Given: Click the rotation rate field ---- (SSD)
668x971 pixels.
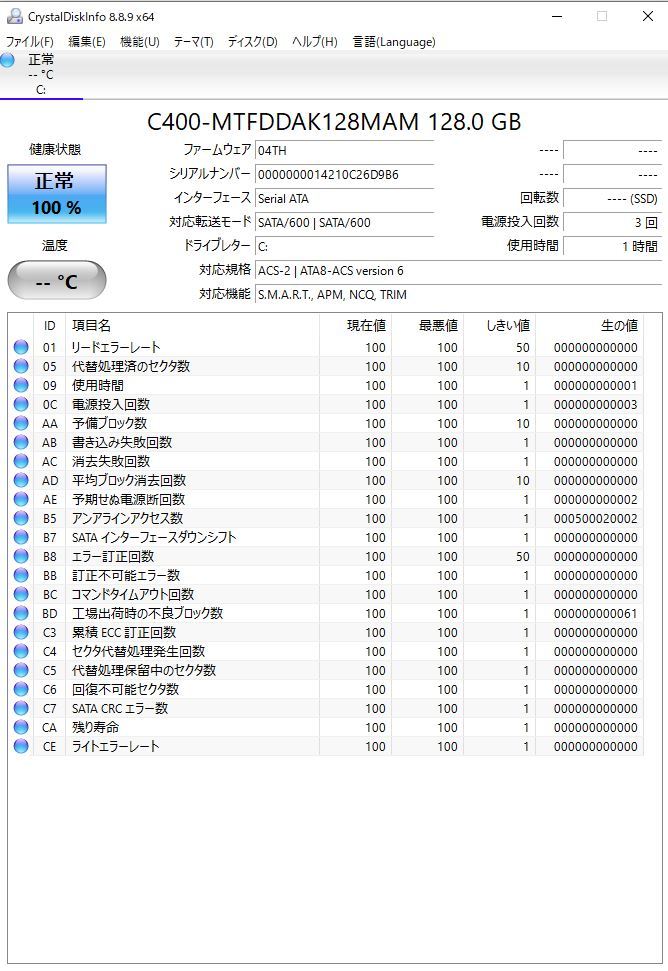Looking at the screenshot, I should (x=612, y=199).
